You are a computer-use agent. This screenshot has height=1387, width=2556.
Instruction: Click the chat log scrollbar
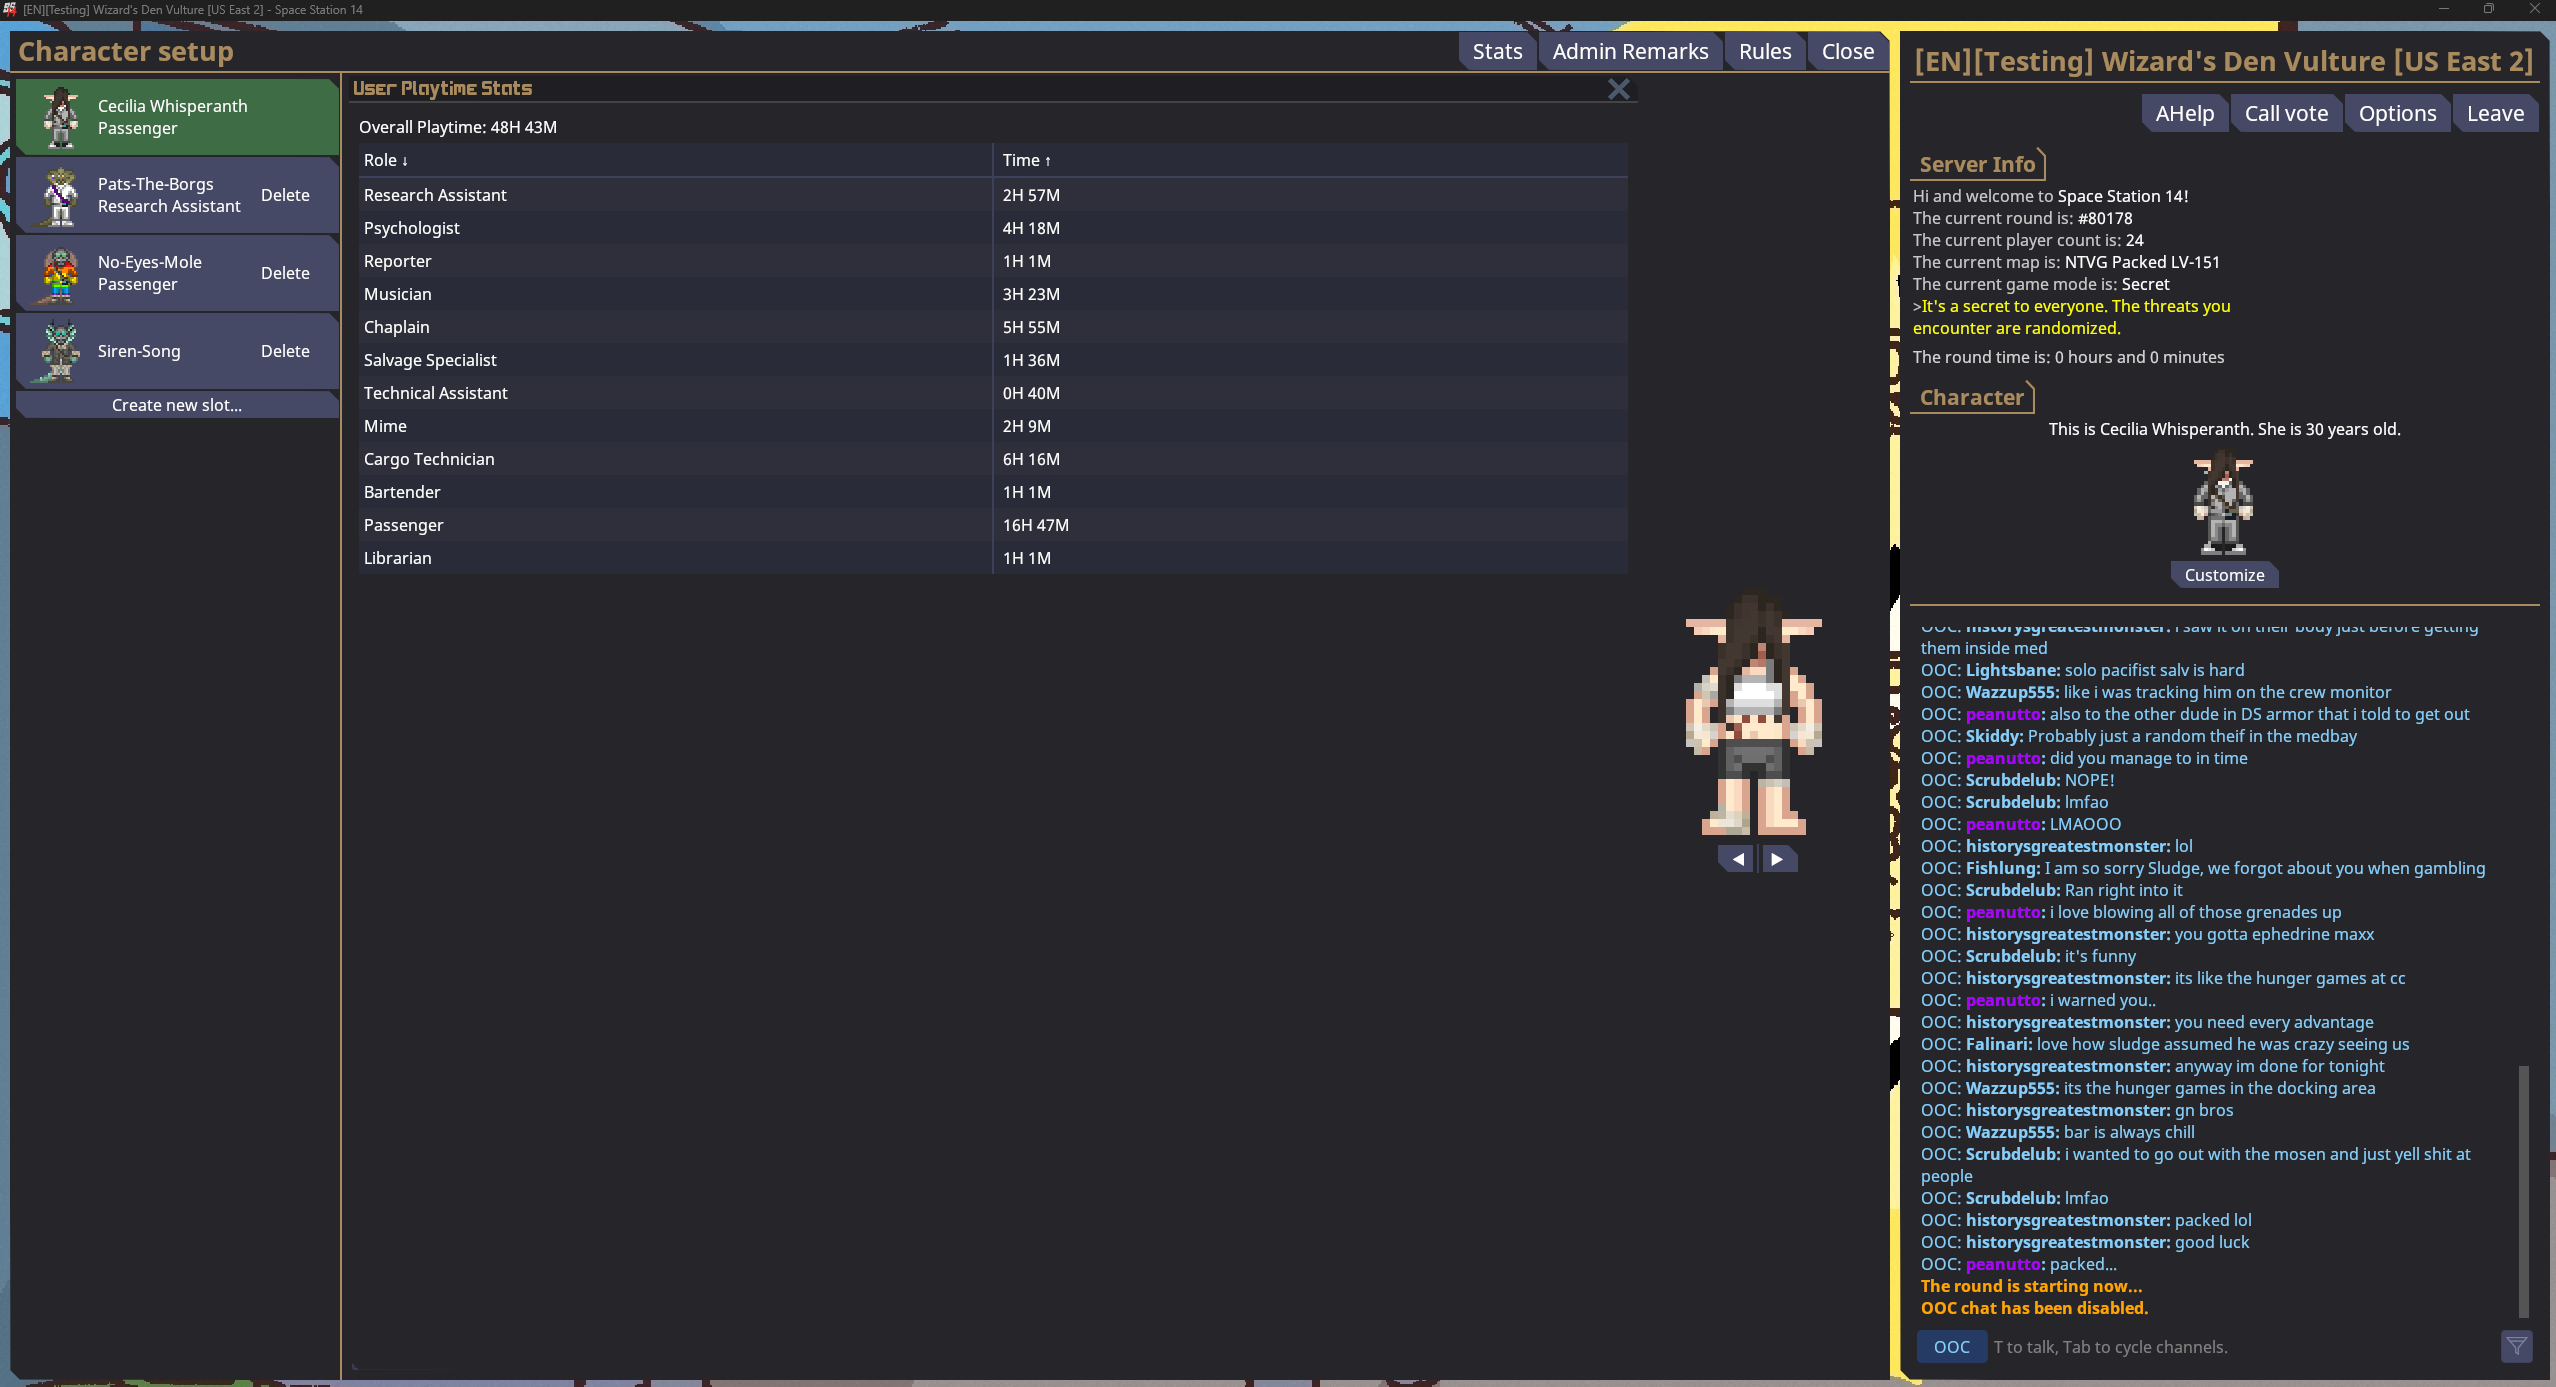[x=2523, y=1191]
